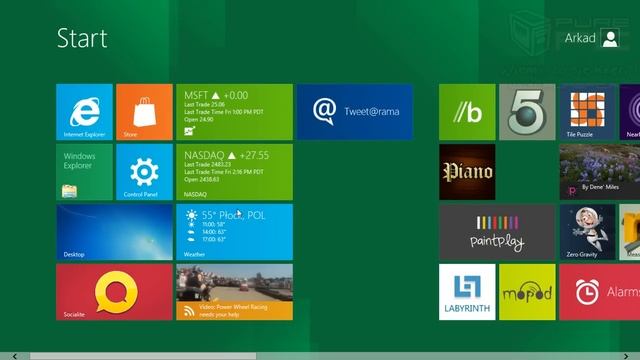The image size is (640, 360).
Task: Open the purple Near tile at right edge
Action: [630, 112]
